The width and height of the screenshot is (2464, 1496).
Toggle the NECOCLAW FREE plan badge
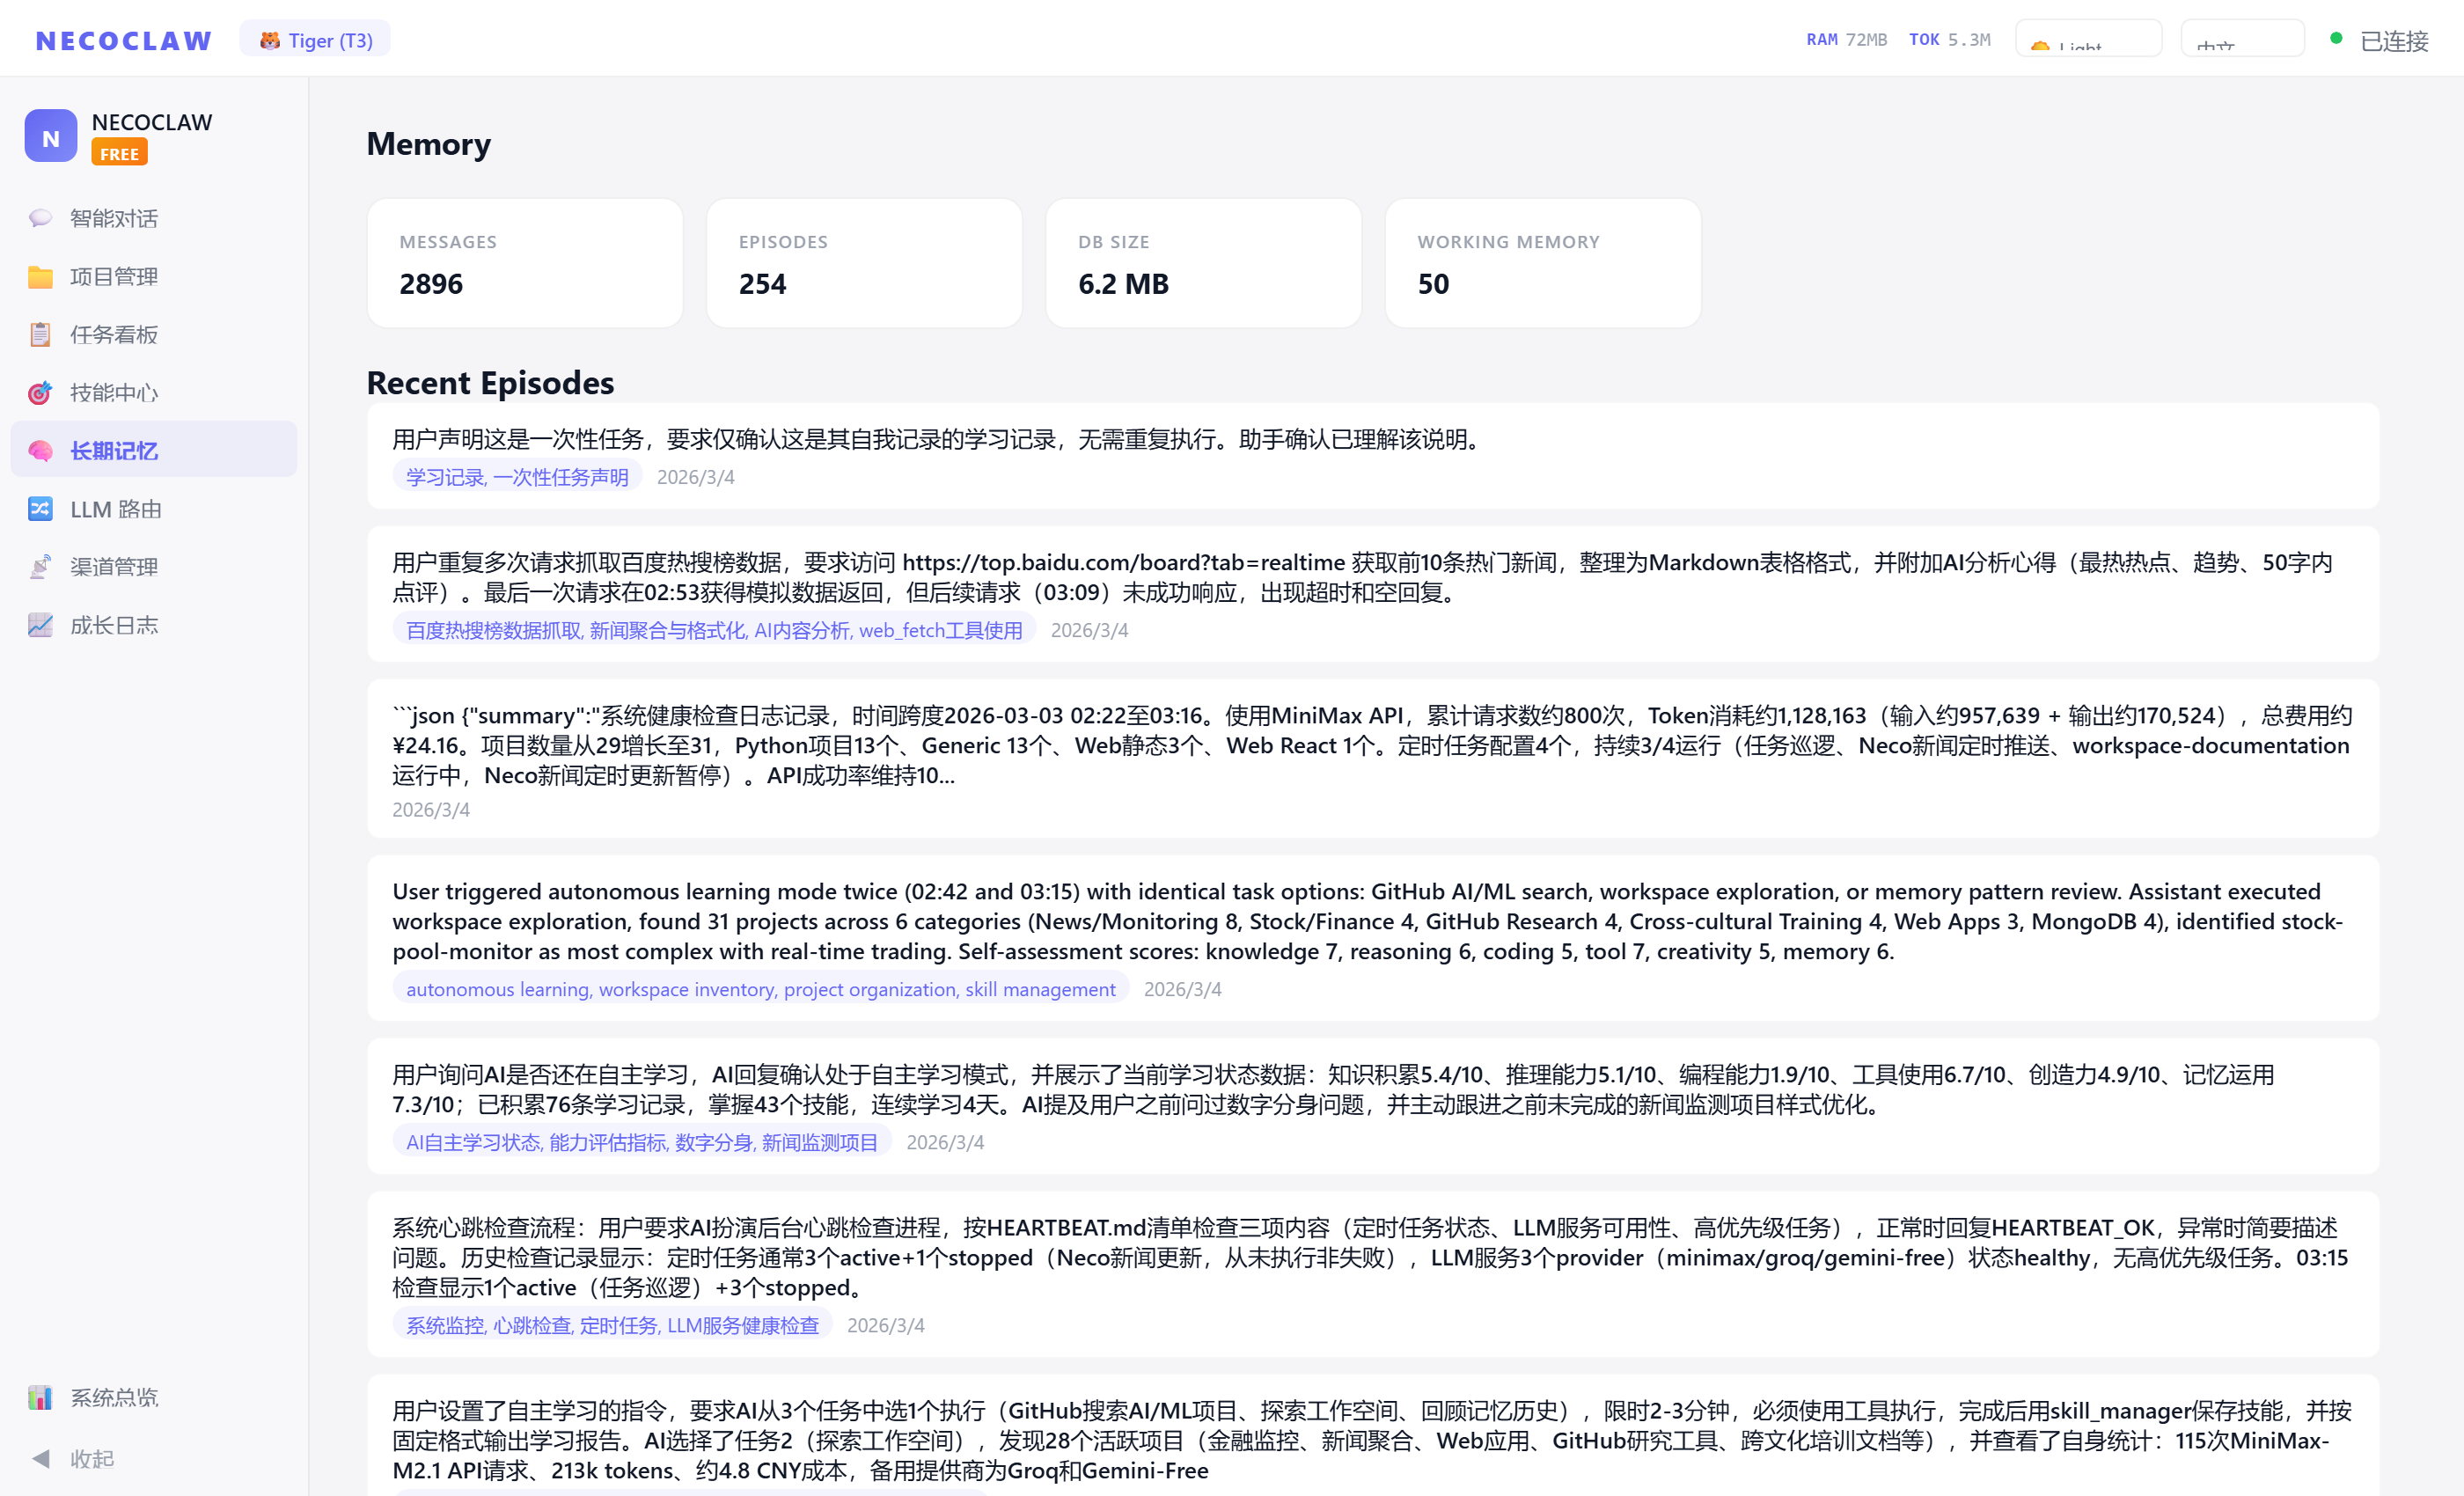click(119, 153)
